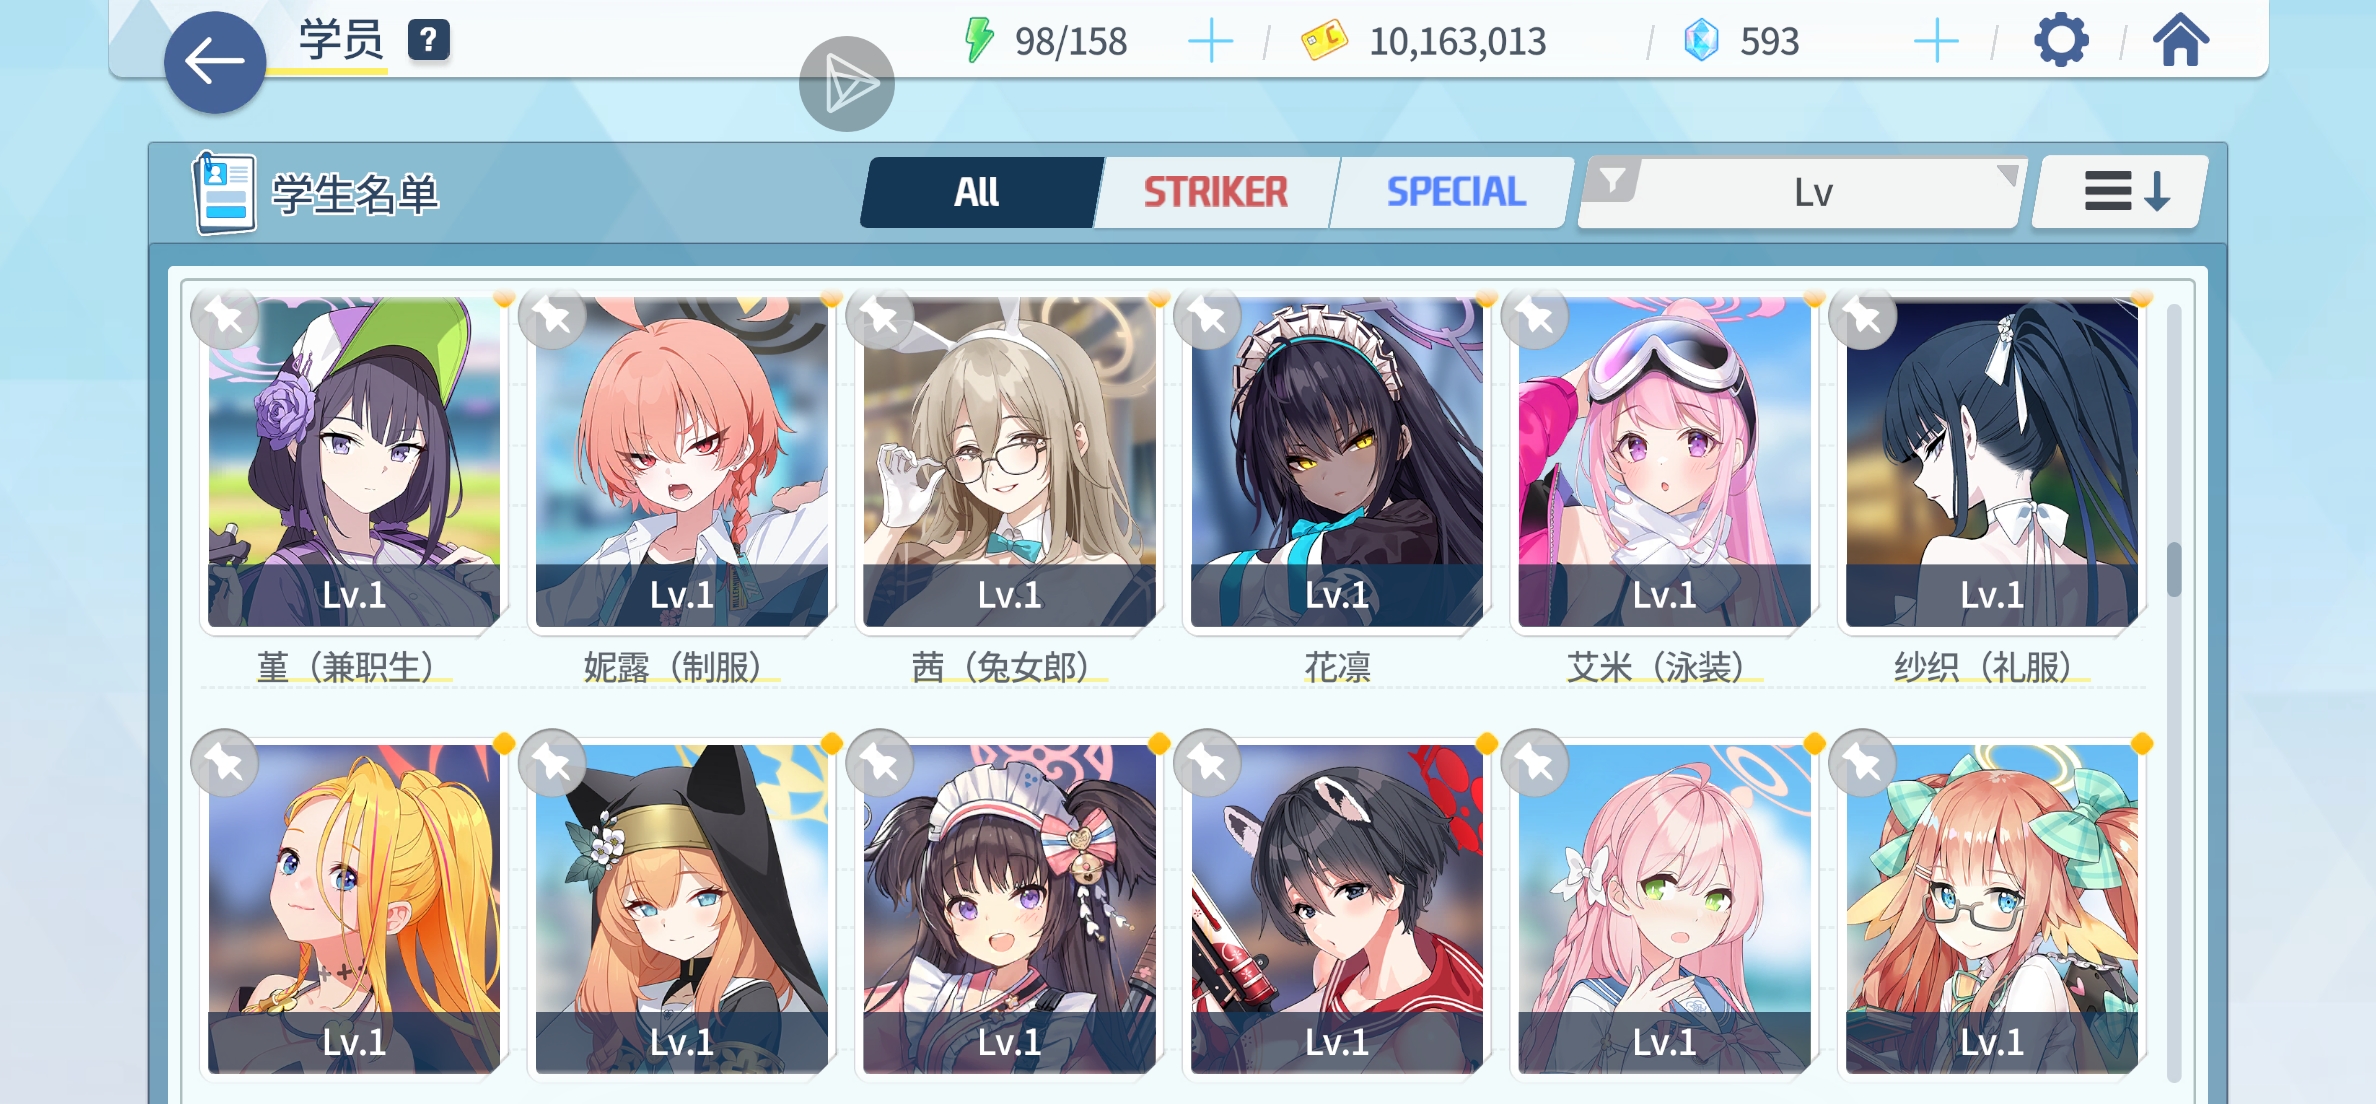The image size is (2376, 1104).
Task: Toggle favorite pin on 花凛
Action: [x=1208, y=318]
